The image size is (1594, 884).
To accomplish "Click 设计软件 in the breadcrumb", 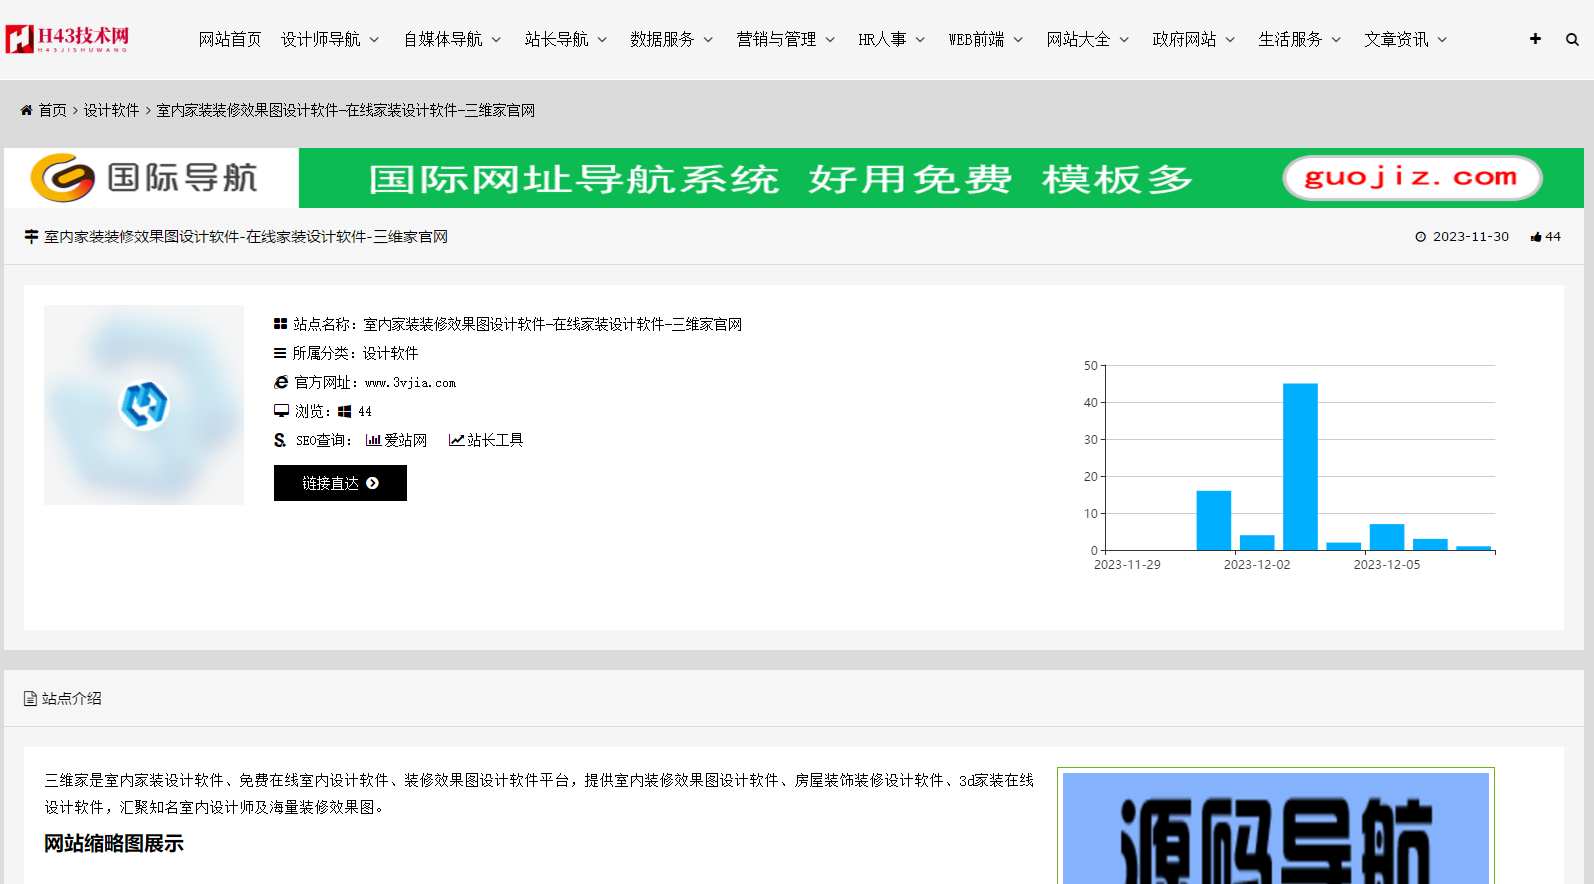I will [111, 110].
